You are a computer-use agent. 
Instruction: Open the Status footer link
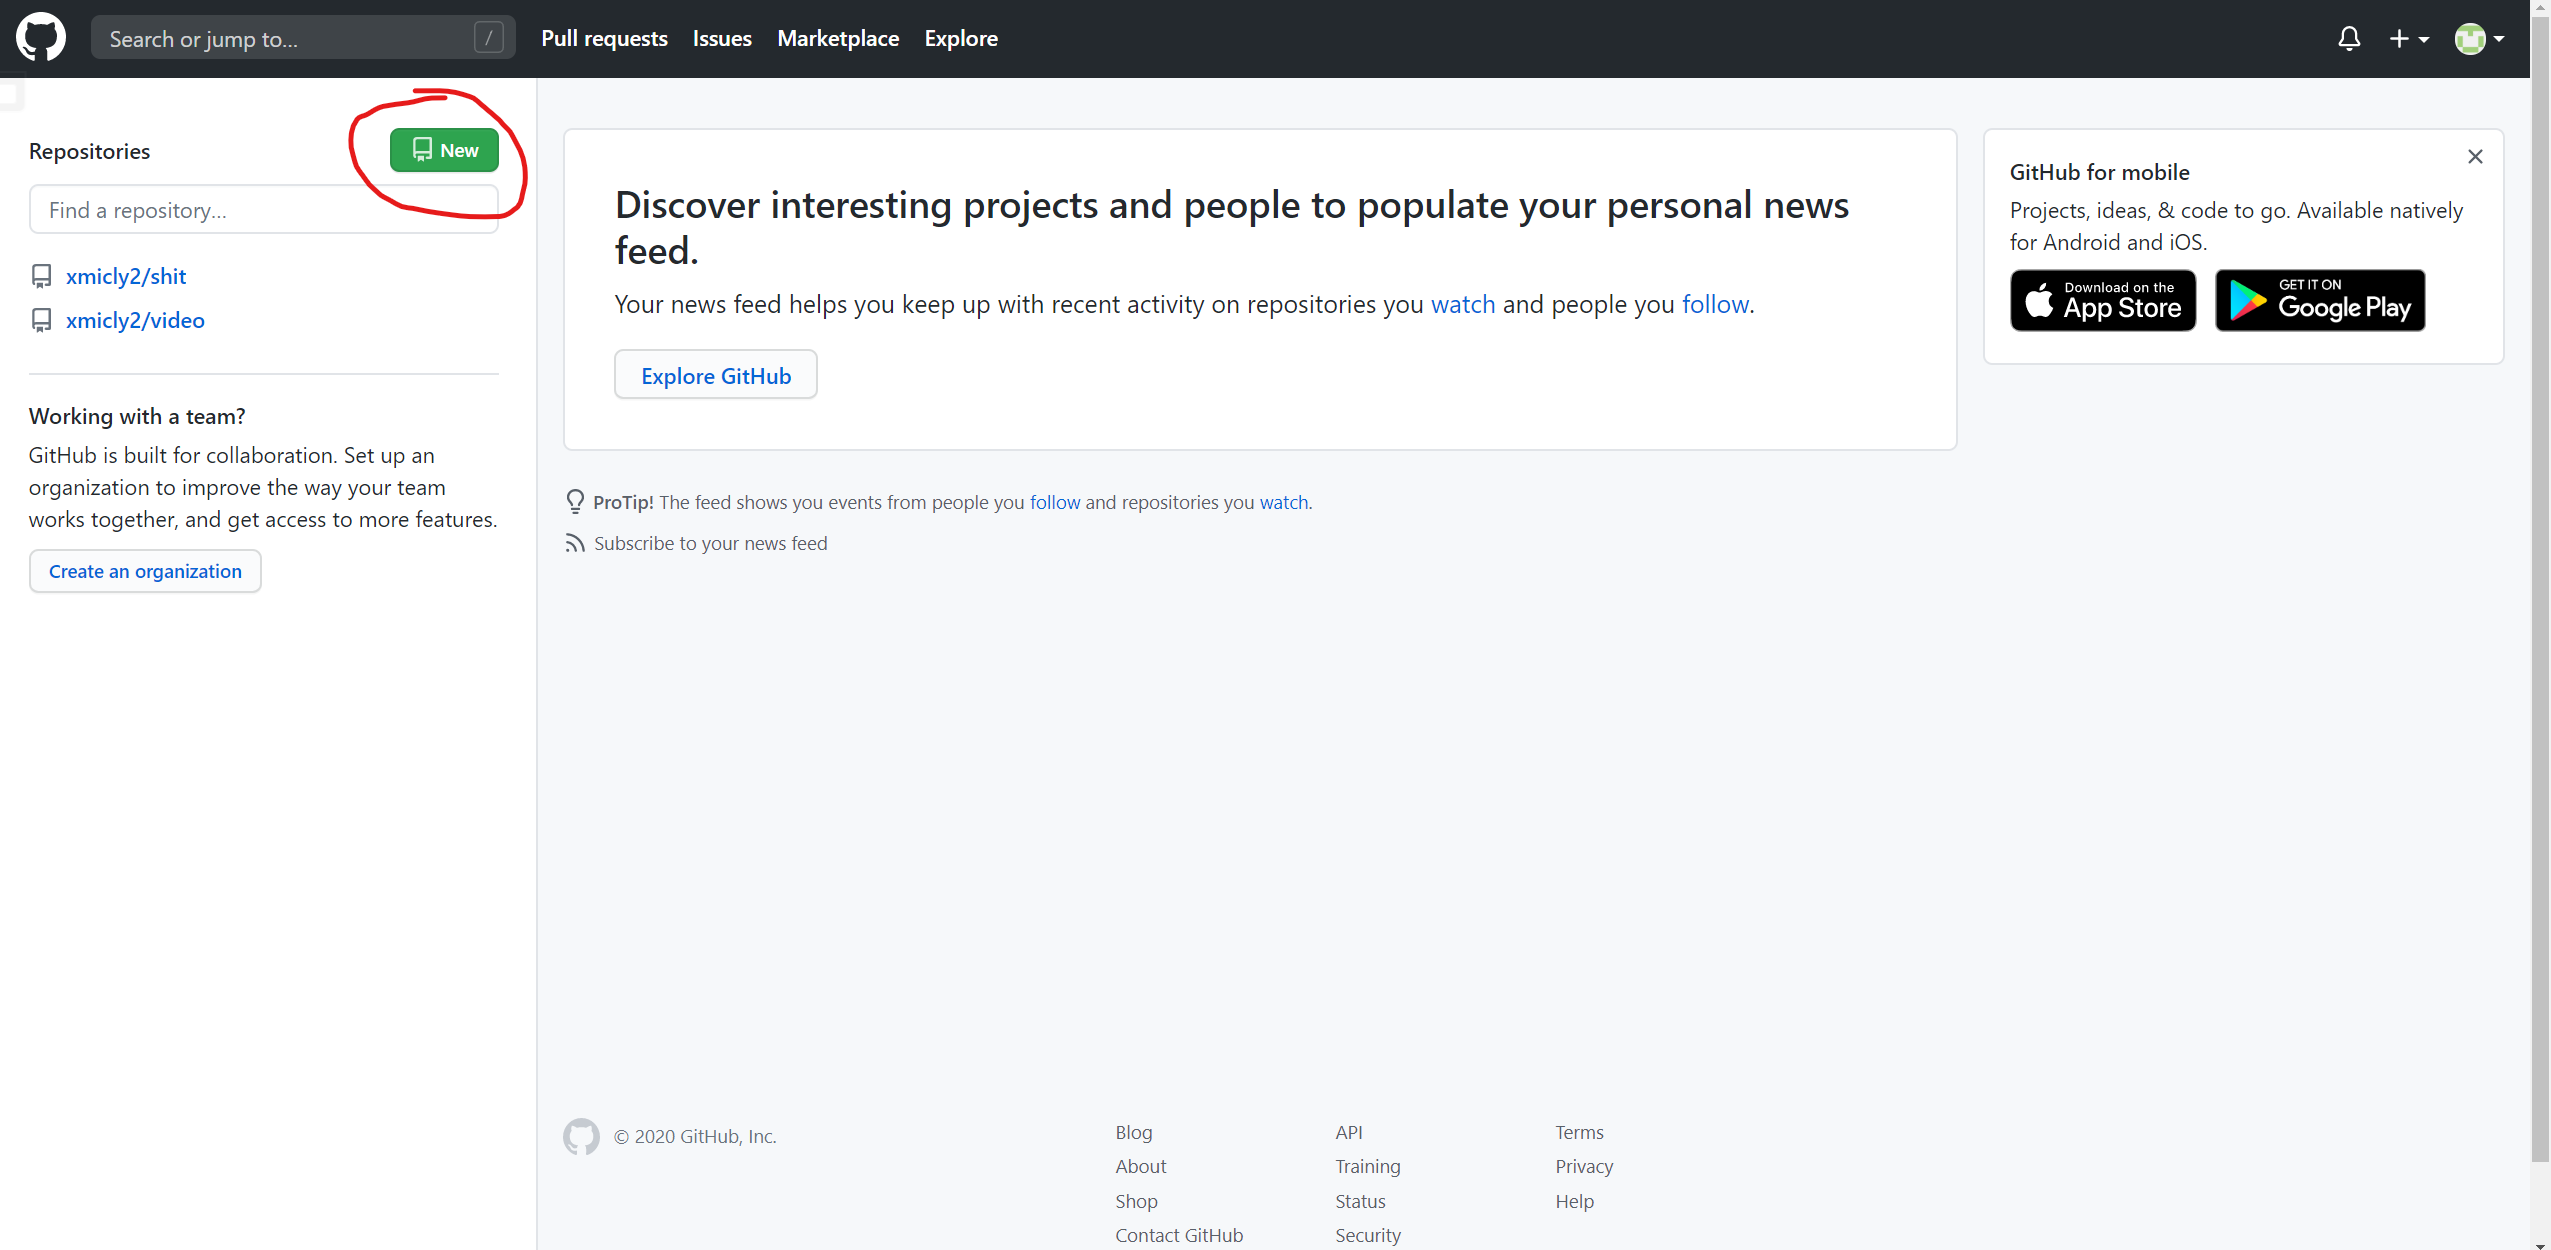(1360, 1201)
